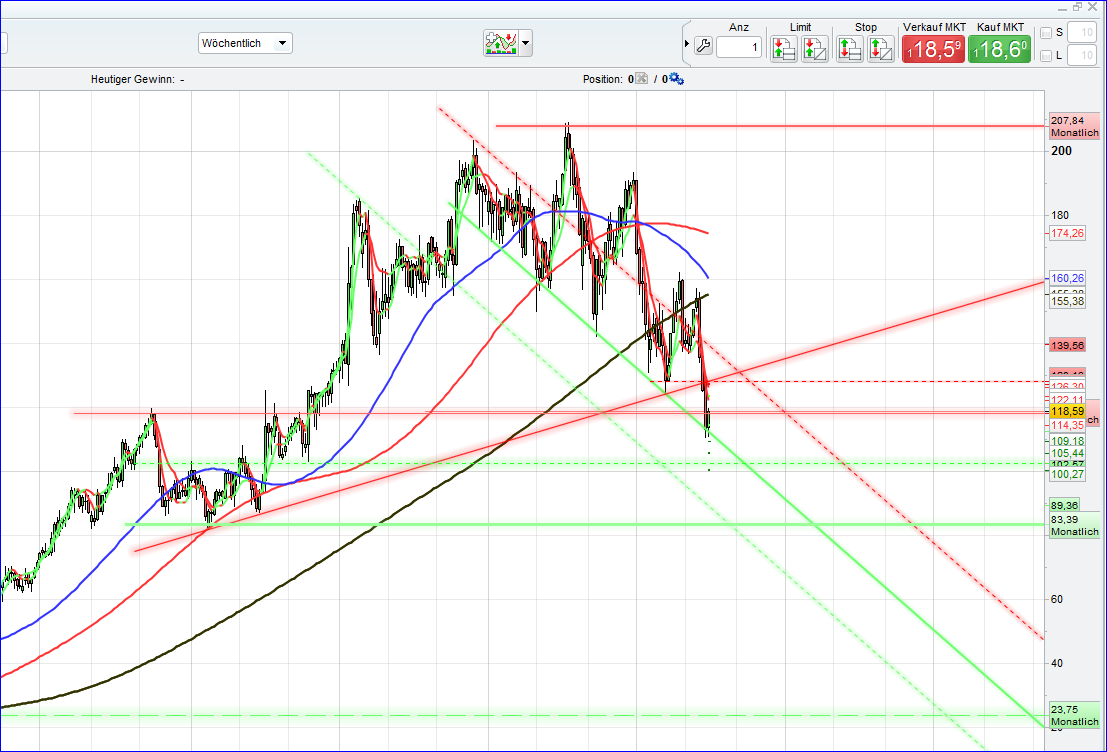Viewport: 1107px width, 752px height.
Task: Select the 174,26 red price label
Action: click(x=1067, y=233)
